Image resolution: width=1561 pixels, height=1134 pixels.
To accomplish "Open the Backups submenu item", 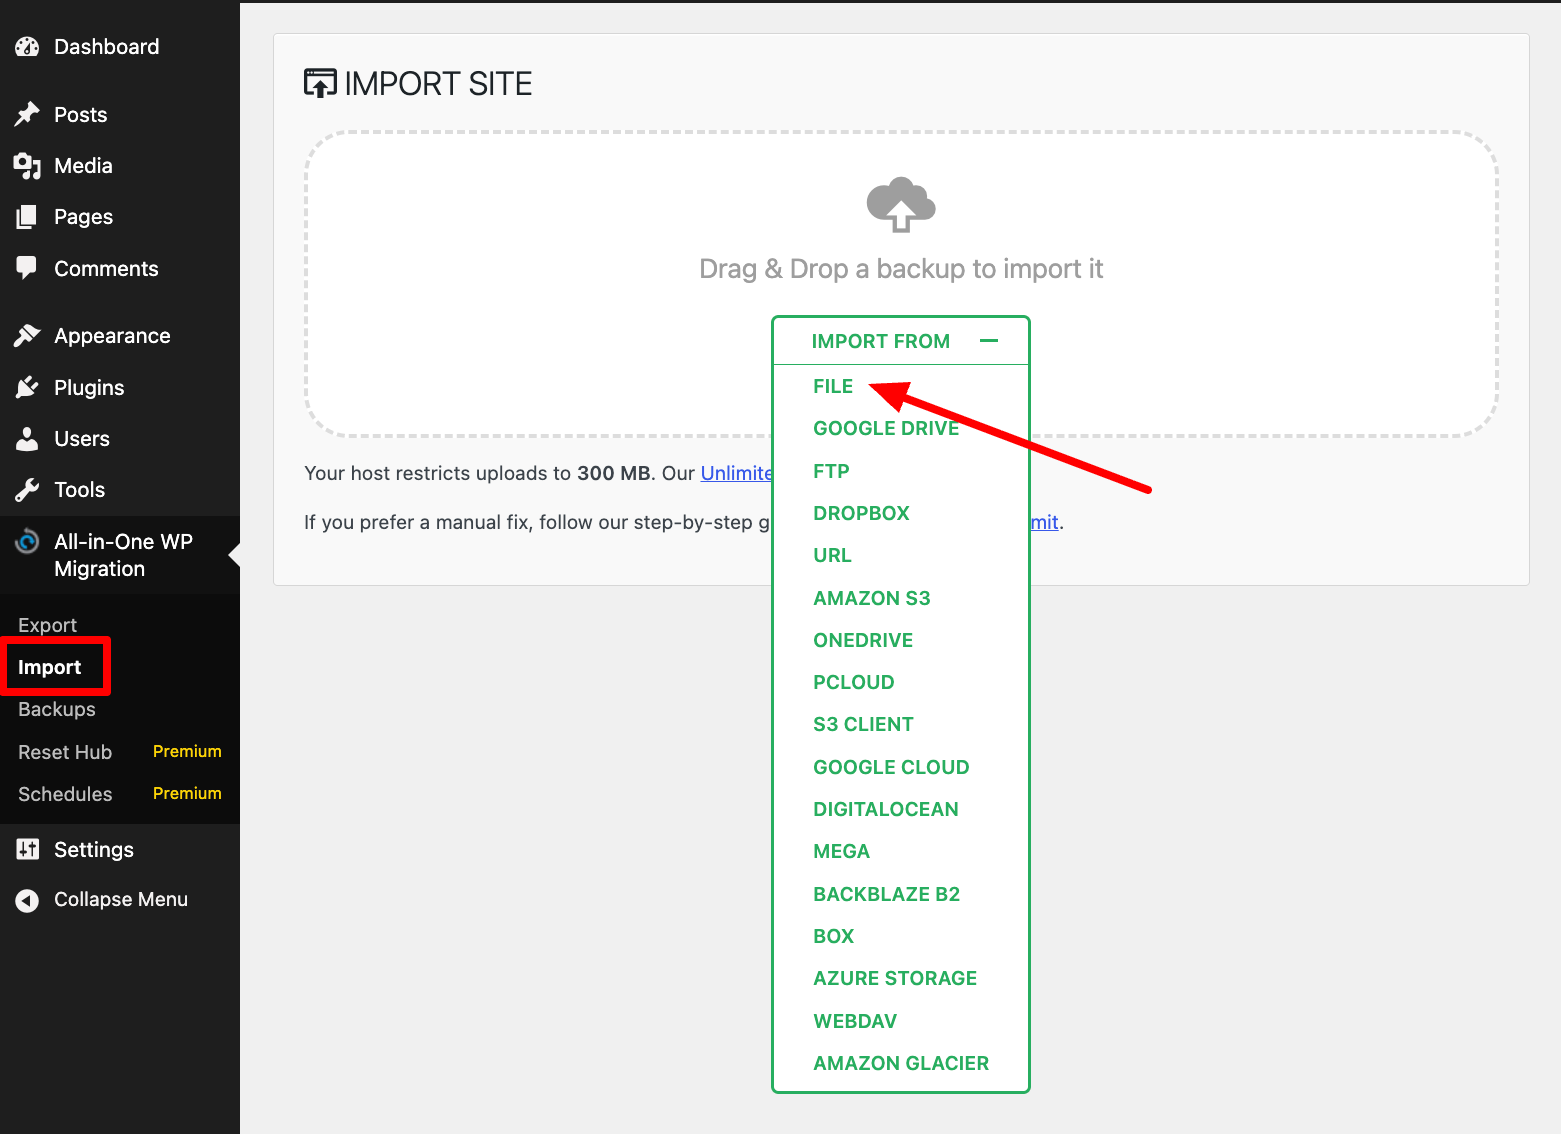I will 57,709.
